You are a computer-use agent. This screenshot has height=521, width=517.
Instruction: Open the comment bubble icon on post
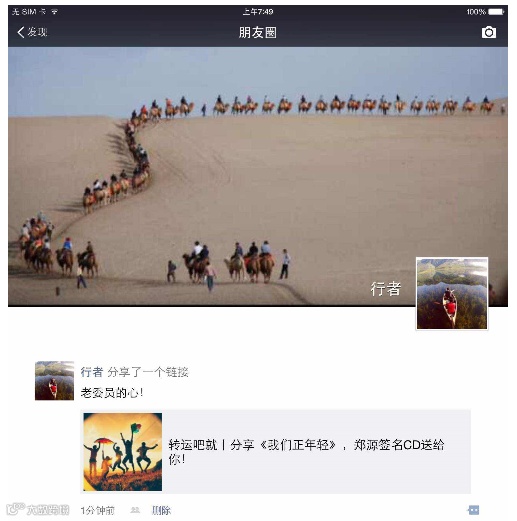coord(473,510)
